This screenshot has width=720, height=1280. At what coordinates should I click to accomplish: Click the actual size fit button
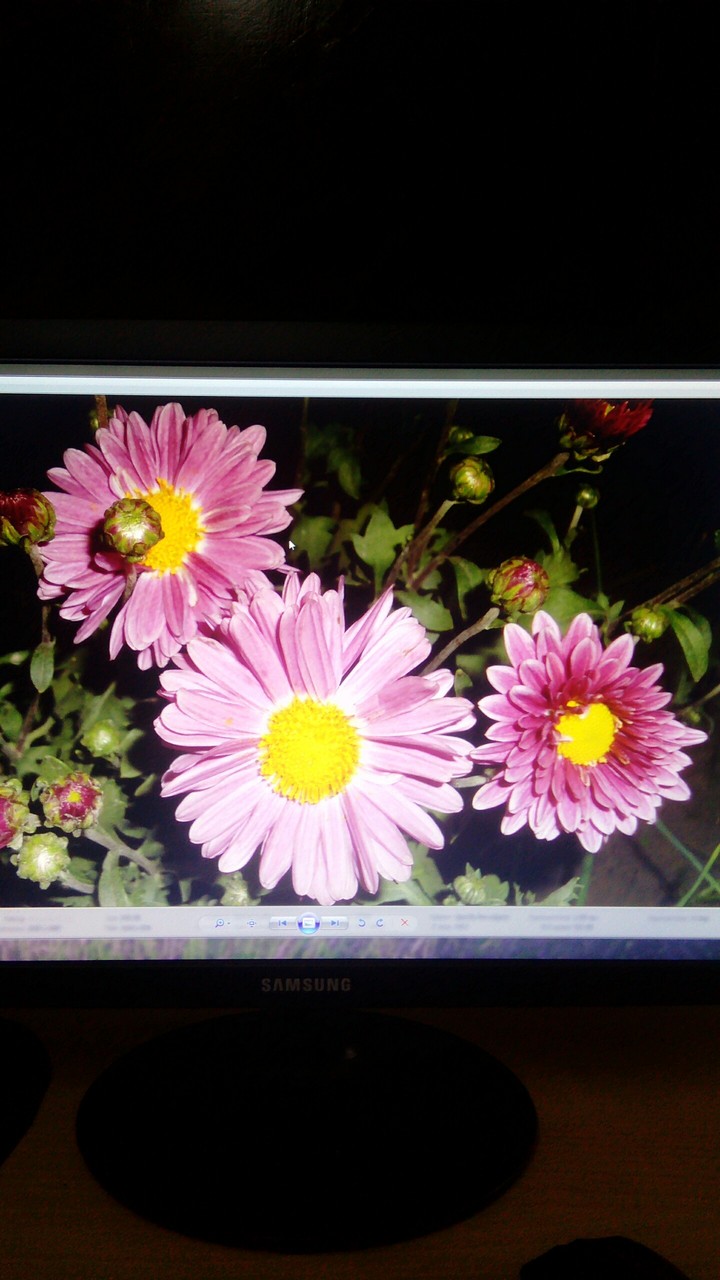pos(251,923)
